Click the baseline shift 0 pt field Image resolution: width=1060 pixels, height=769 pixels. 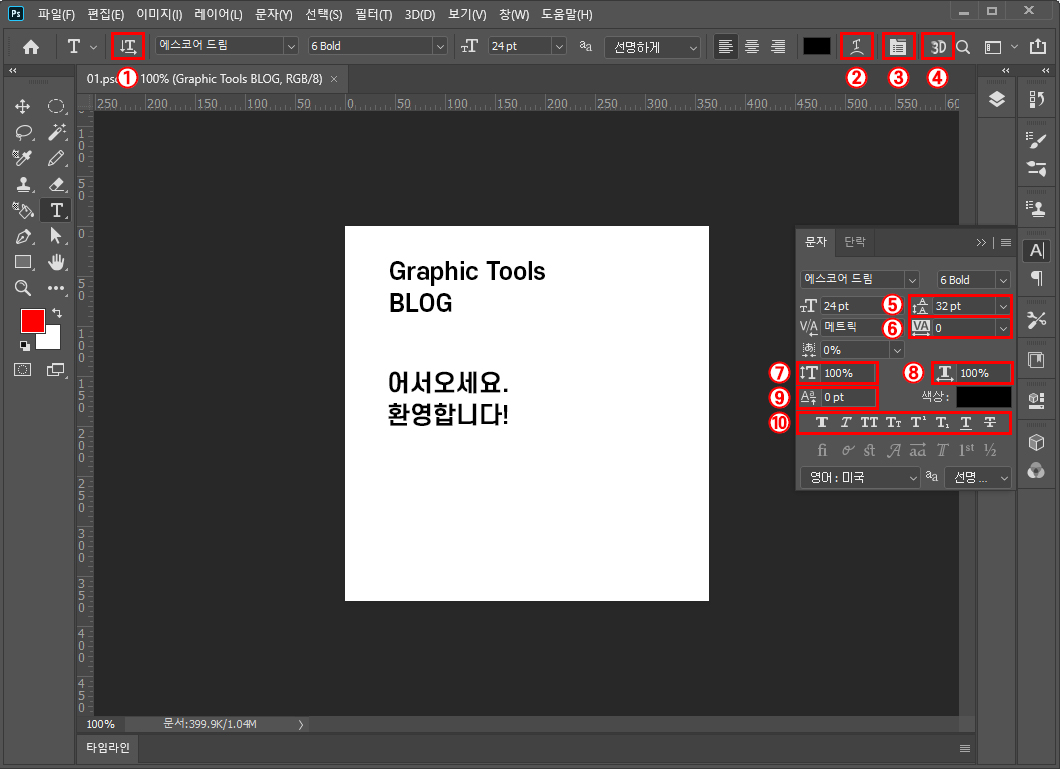pos(848,397)
